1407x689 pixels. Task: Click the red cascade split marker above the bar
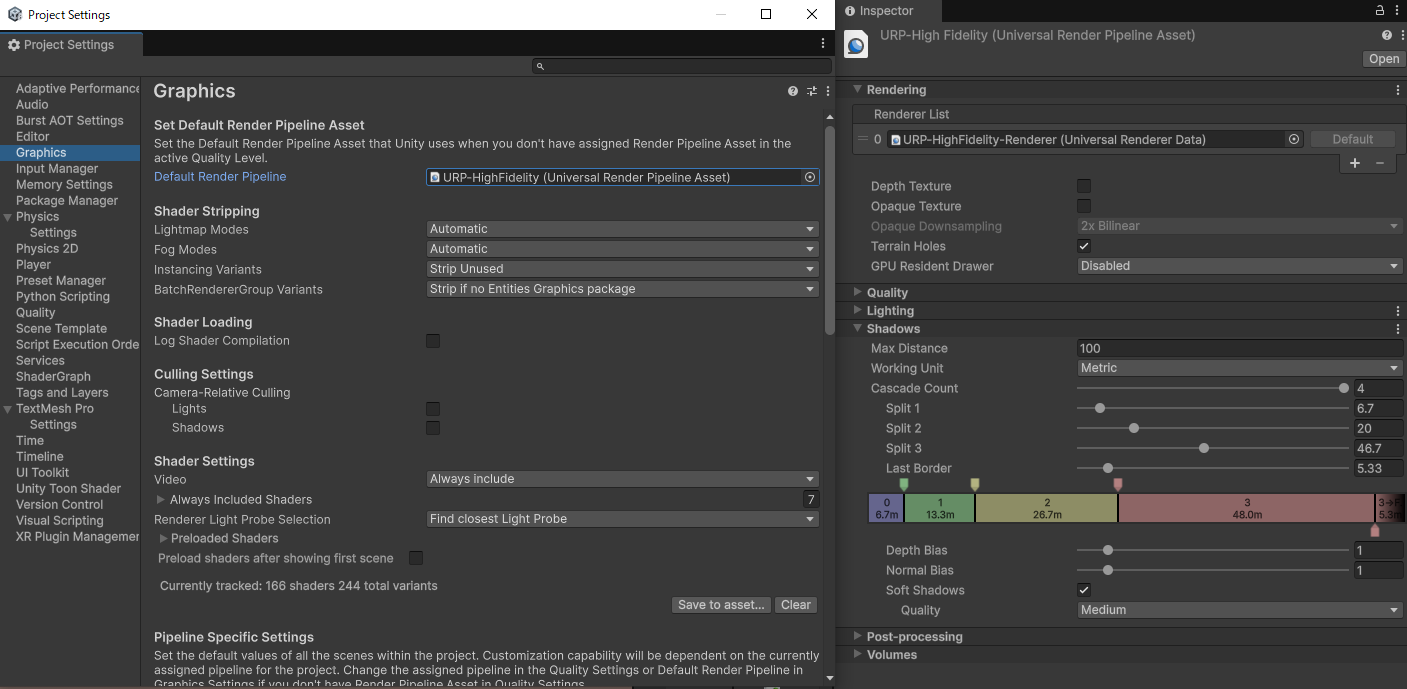pyautogui.click(x=1118, y=484)
